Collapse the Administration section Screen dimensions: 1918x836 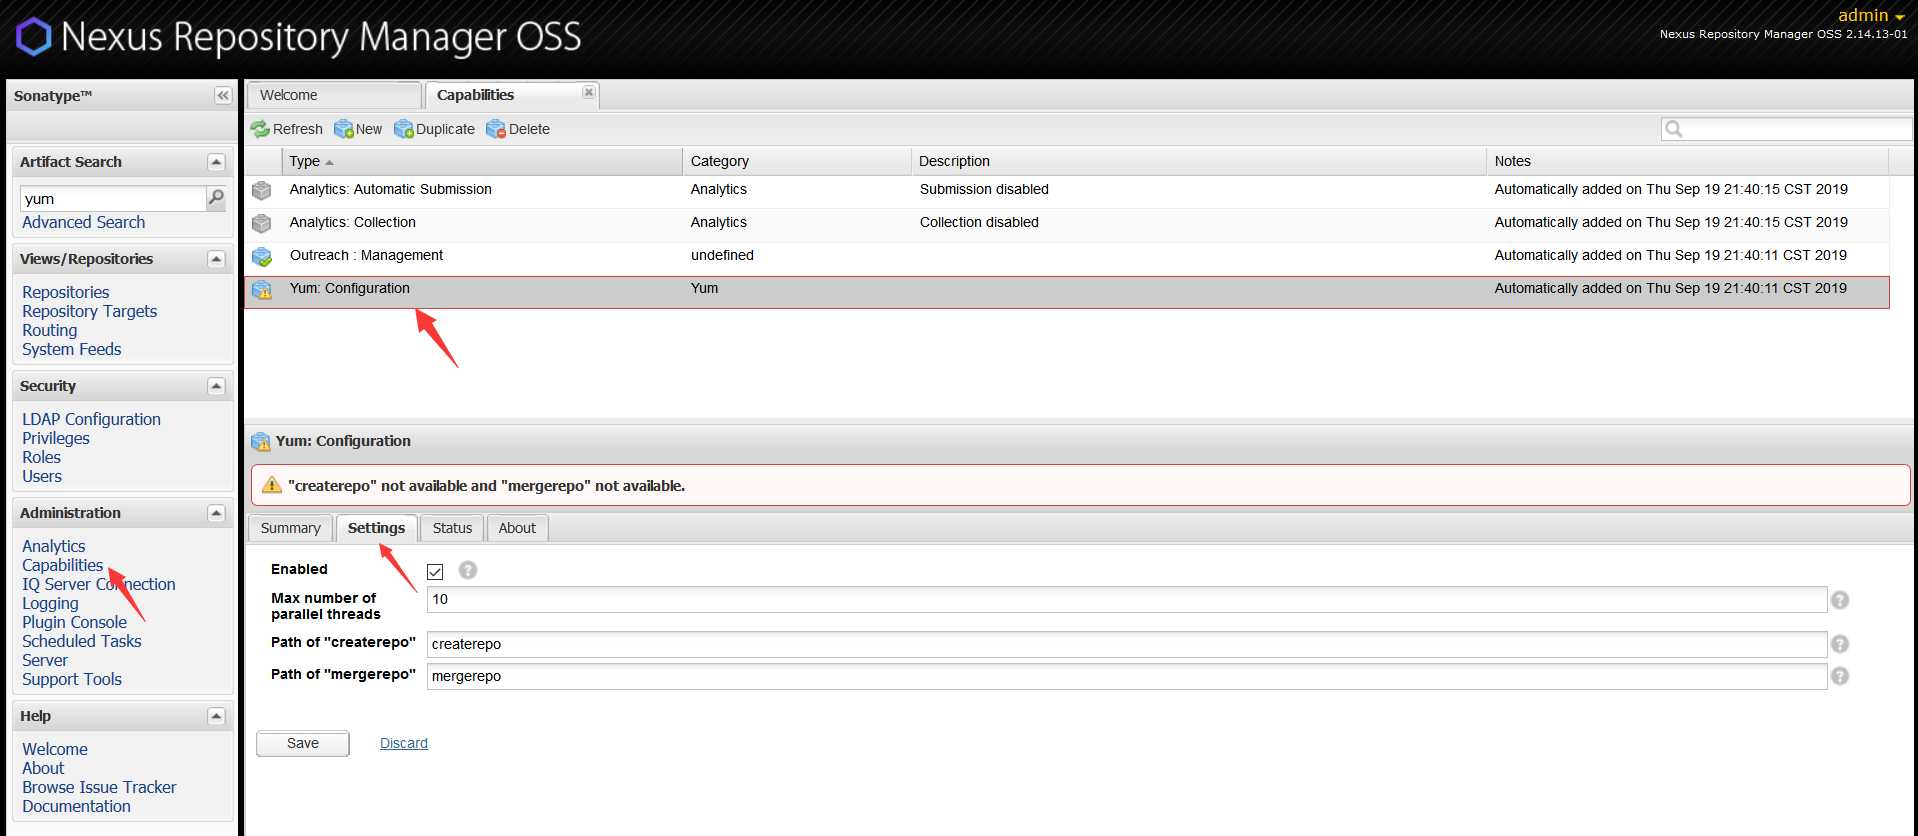click(216, 513)
